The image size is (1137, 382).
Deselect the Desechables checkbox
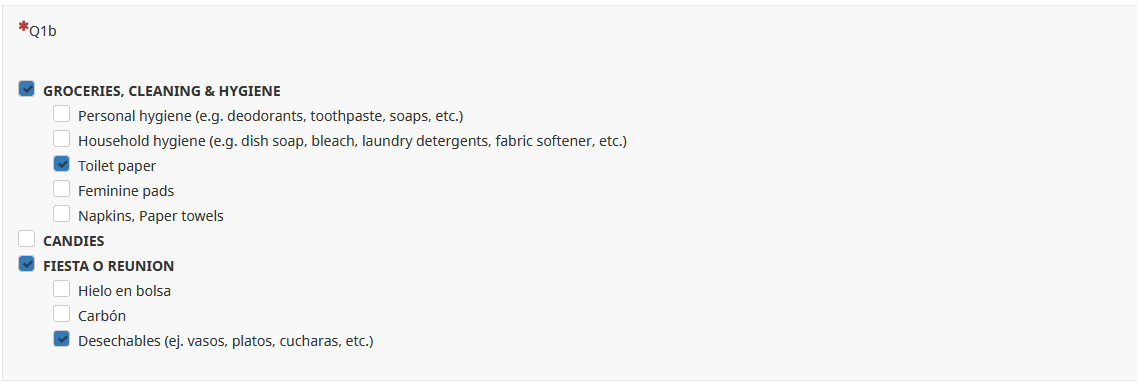62,339
